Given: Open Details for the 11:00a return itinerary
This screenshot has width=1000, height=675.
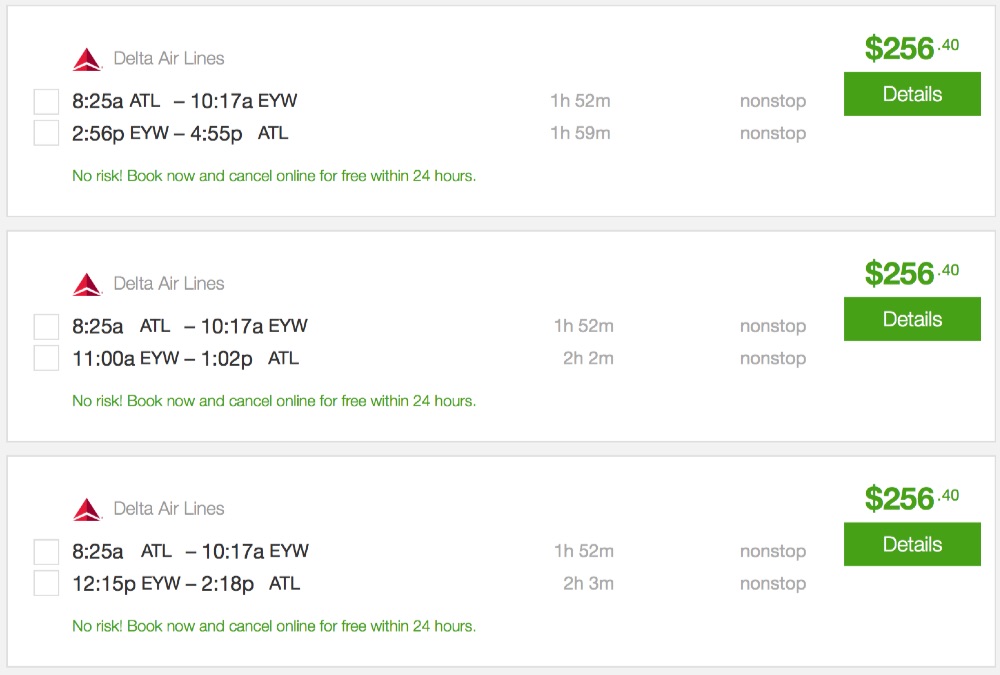Looking at the screenshot, I should [912, 319].
